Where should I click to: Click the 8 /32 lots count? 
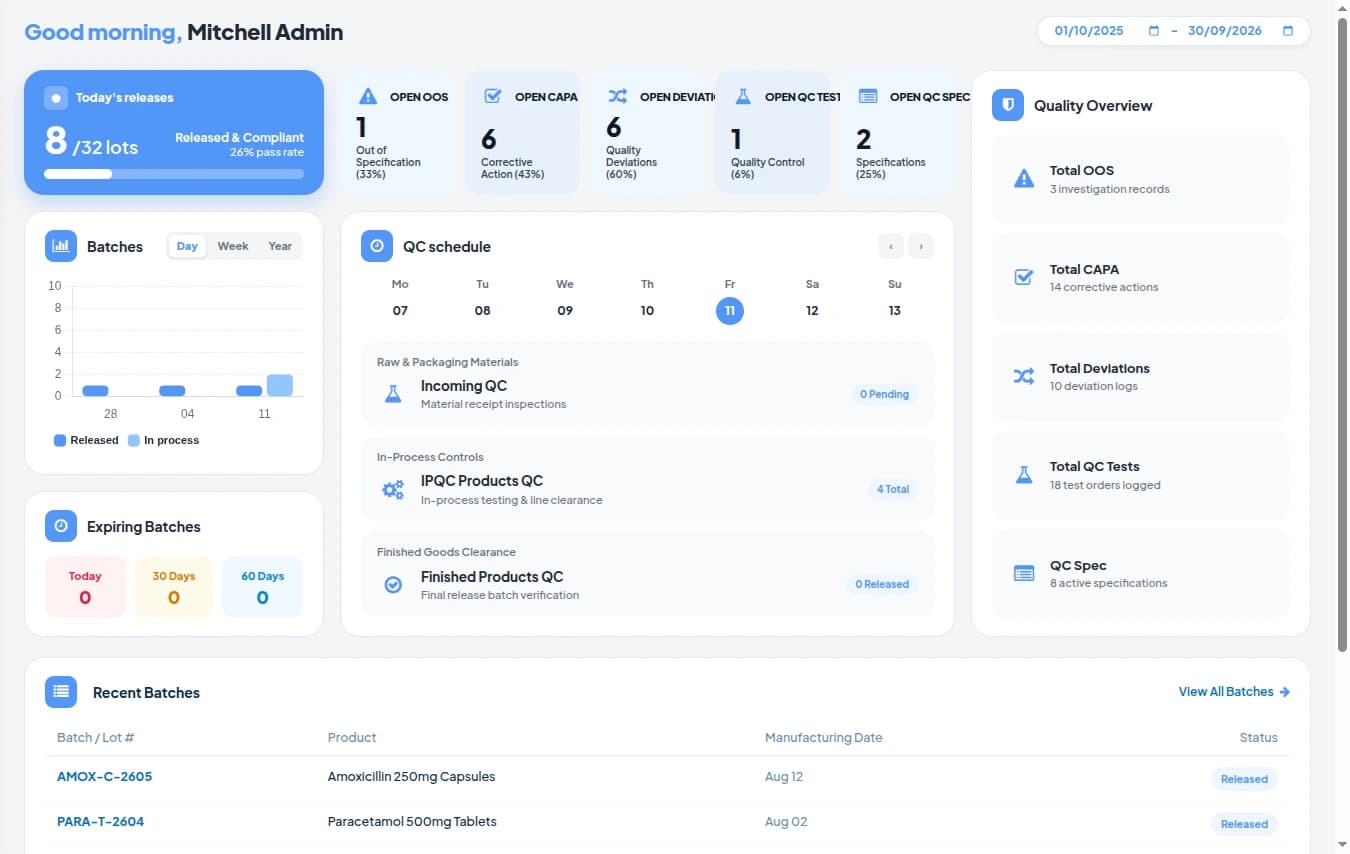[x=91, y=143]
